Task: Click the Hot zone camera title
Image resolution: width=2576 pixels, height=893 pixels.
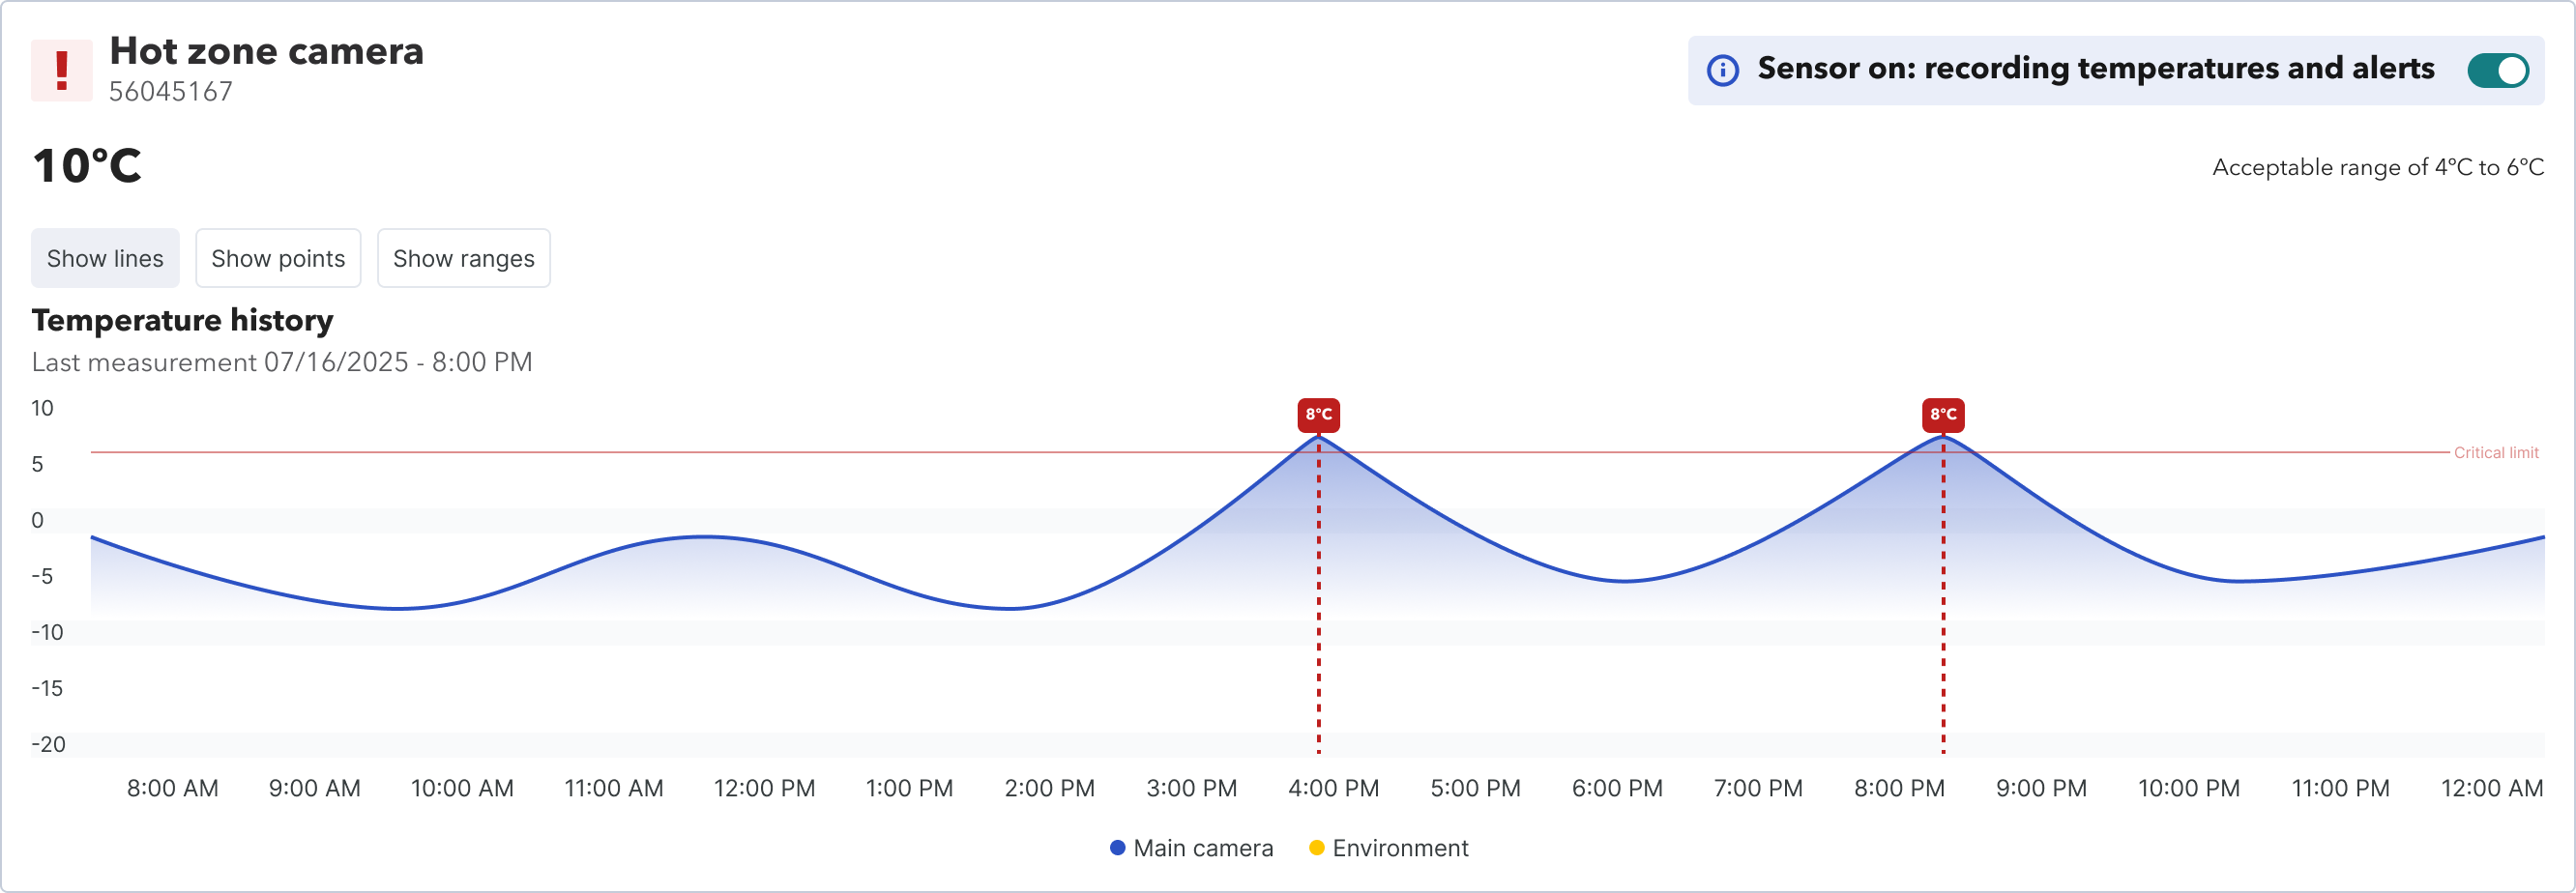Action: (266, 51)
